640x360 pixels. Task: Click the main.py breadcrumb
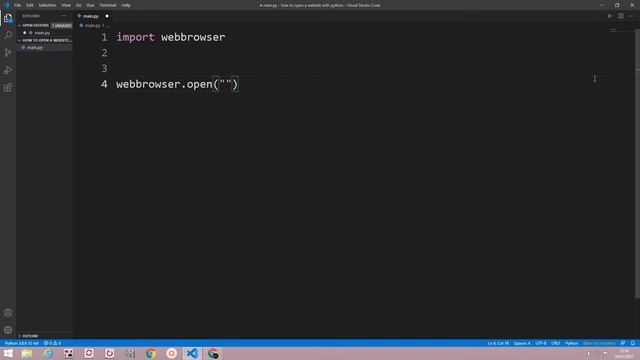pos(93,25)
